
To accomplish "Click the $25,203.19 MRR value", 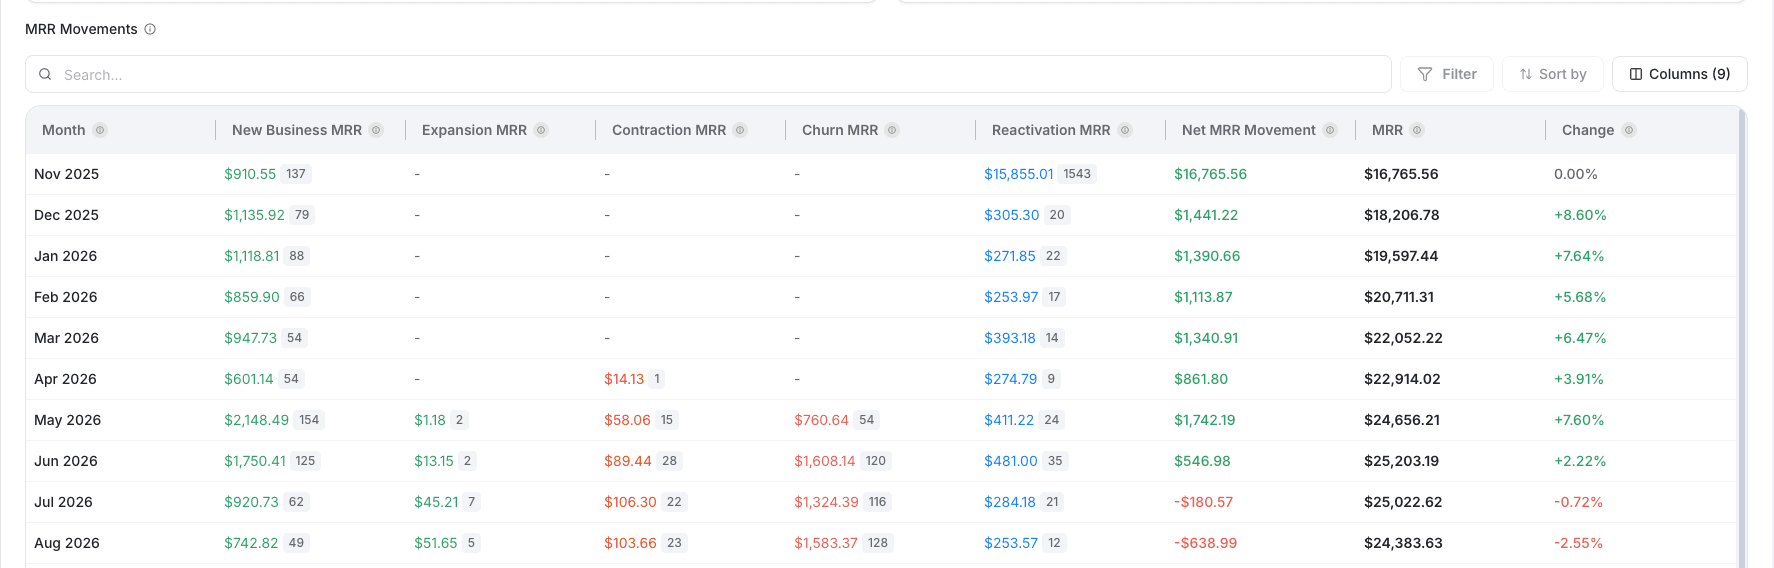I will click(x=1401, y=461).
